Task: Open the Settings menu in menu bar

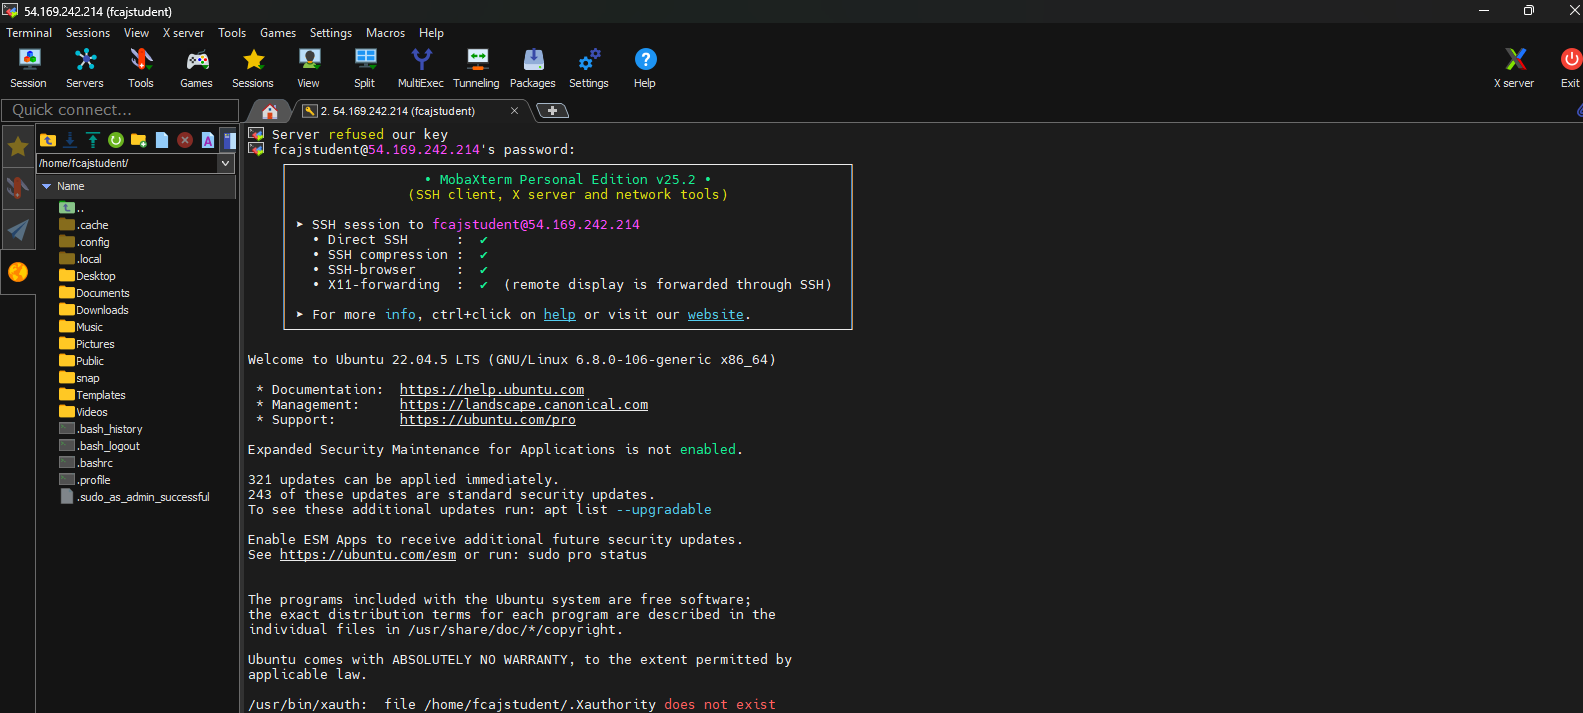Action: point(331,33)
